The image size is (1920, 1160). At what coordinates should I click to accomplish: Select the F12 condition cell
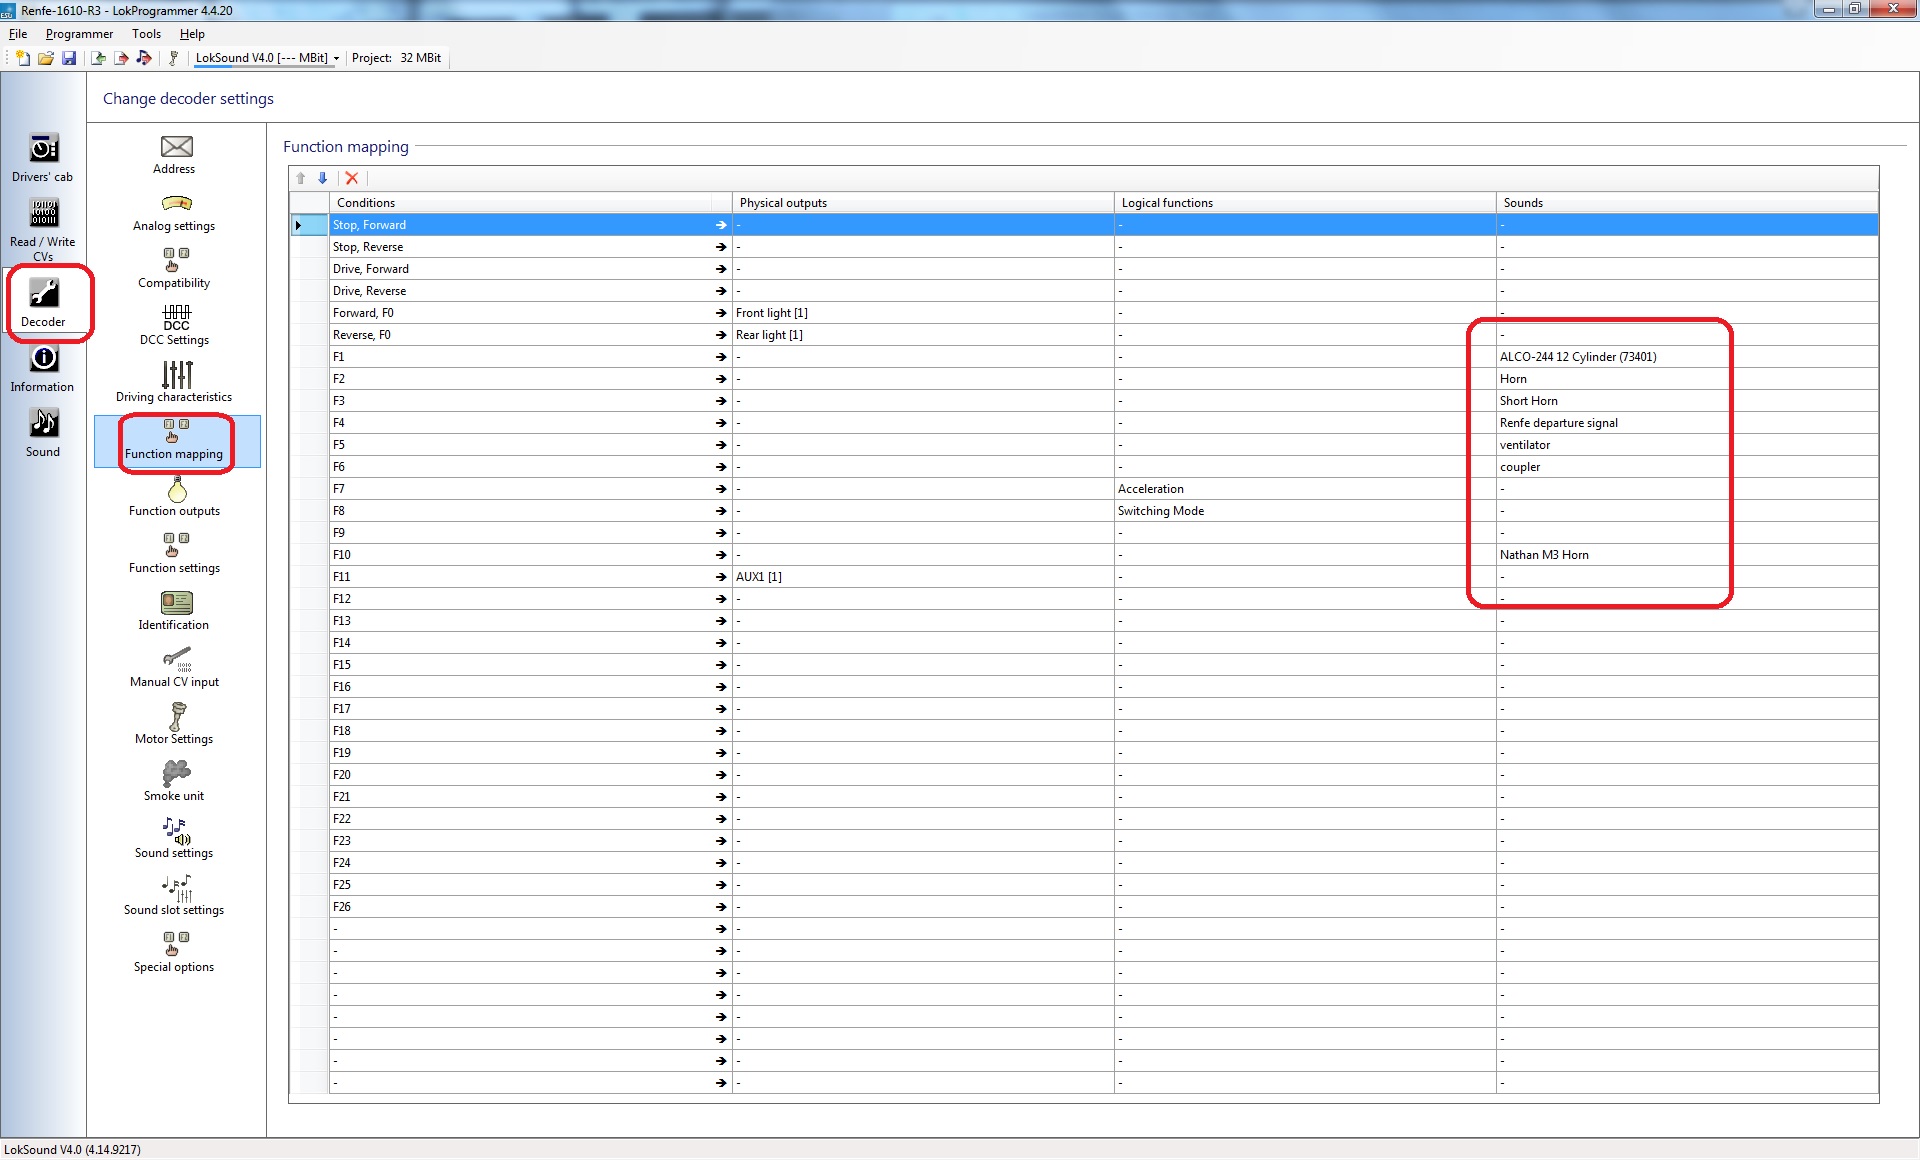pos(531,599)
